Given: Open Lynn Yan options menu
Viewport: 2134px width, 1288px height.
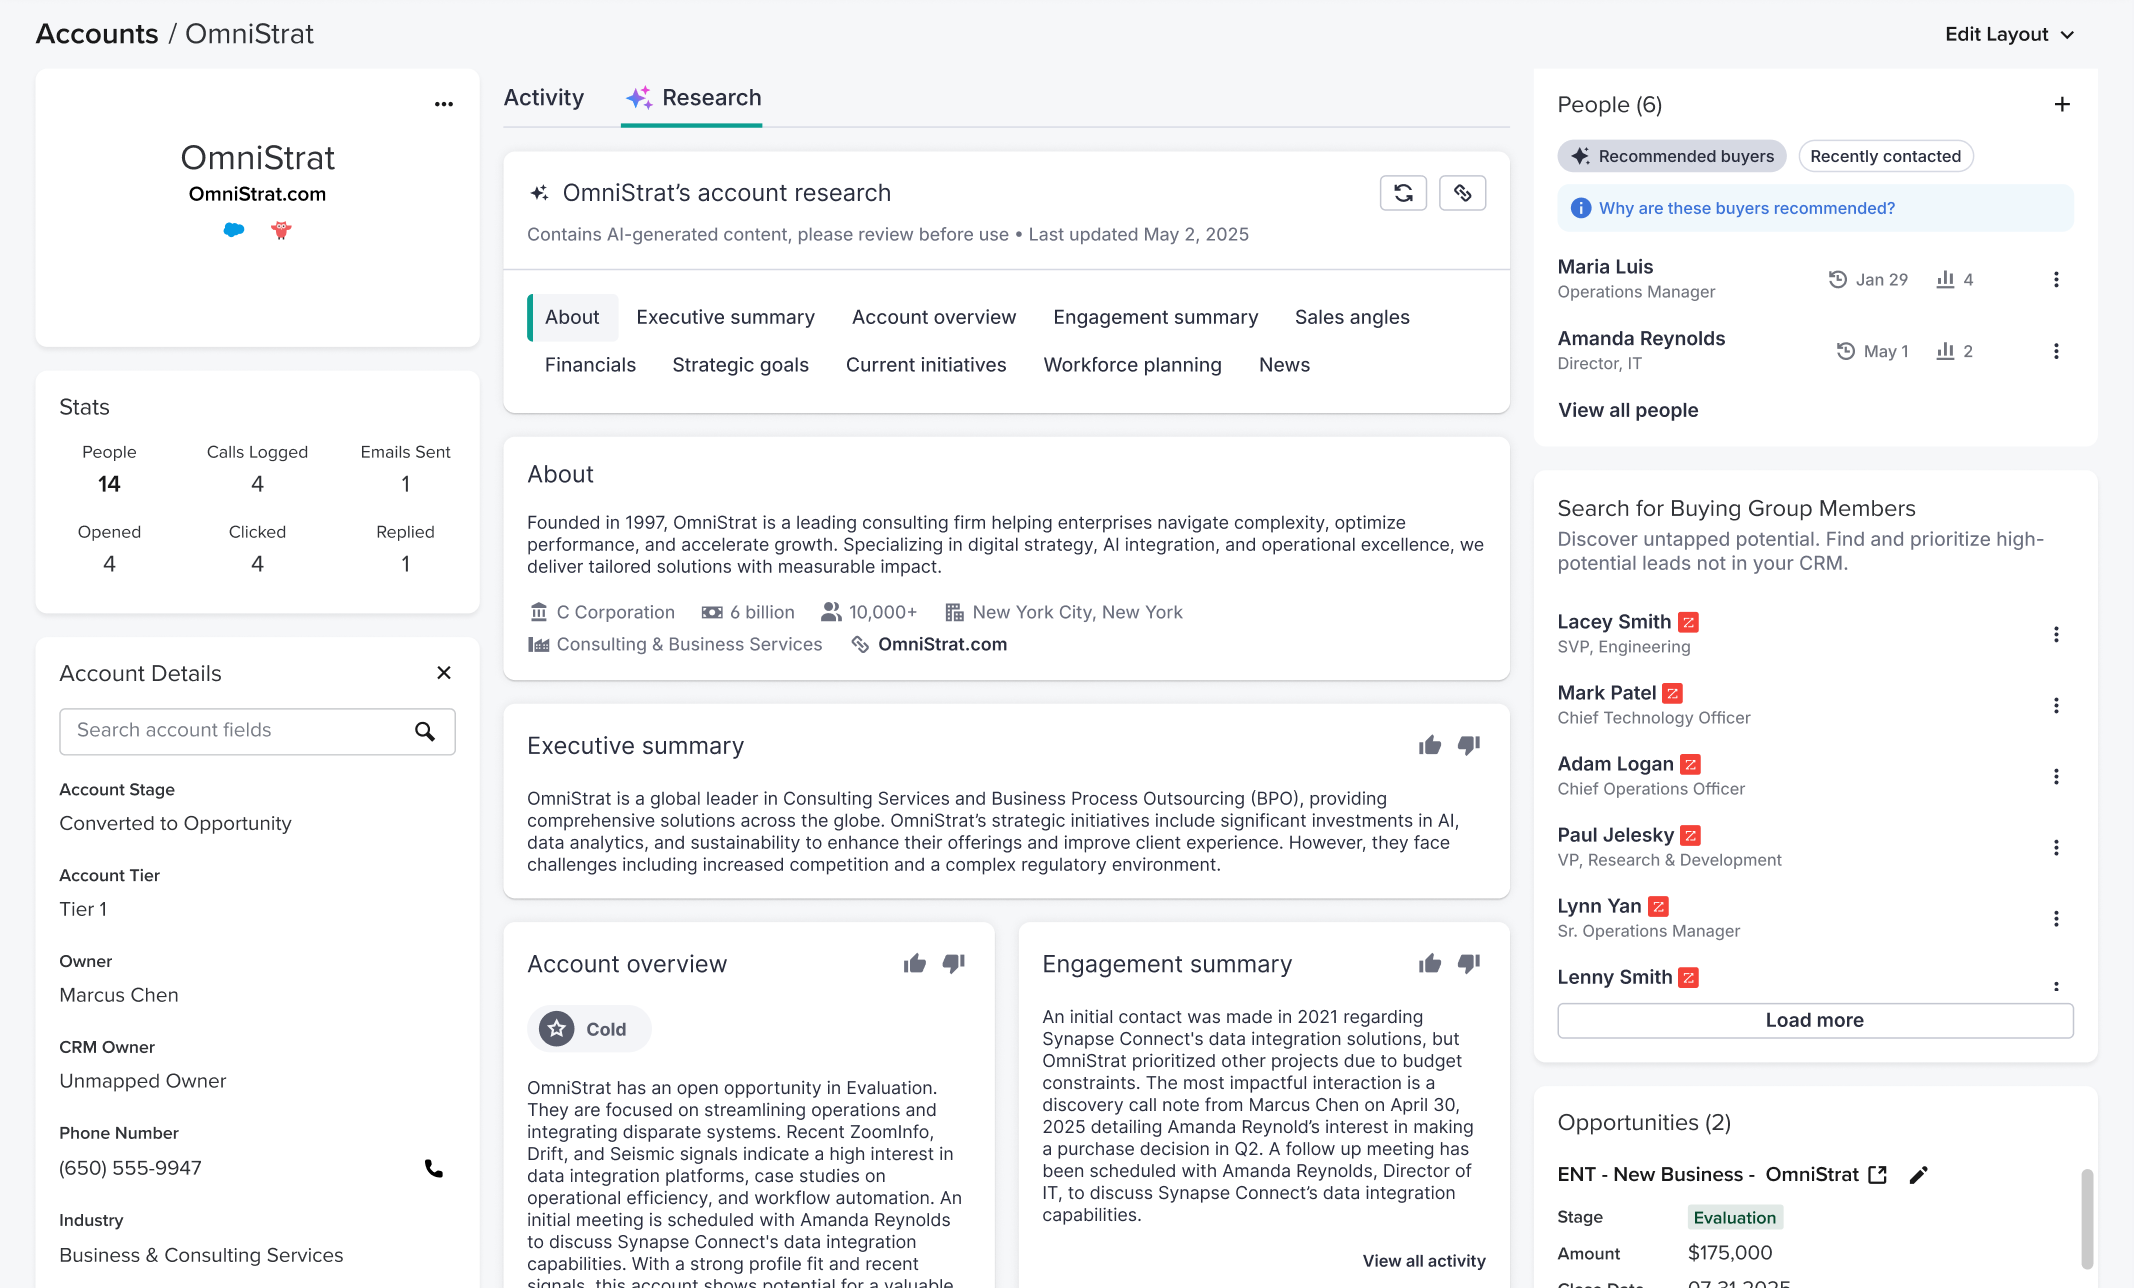Looking at the screenshot, I should tap(2056, 919).
